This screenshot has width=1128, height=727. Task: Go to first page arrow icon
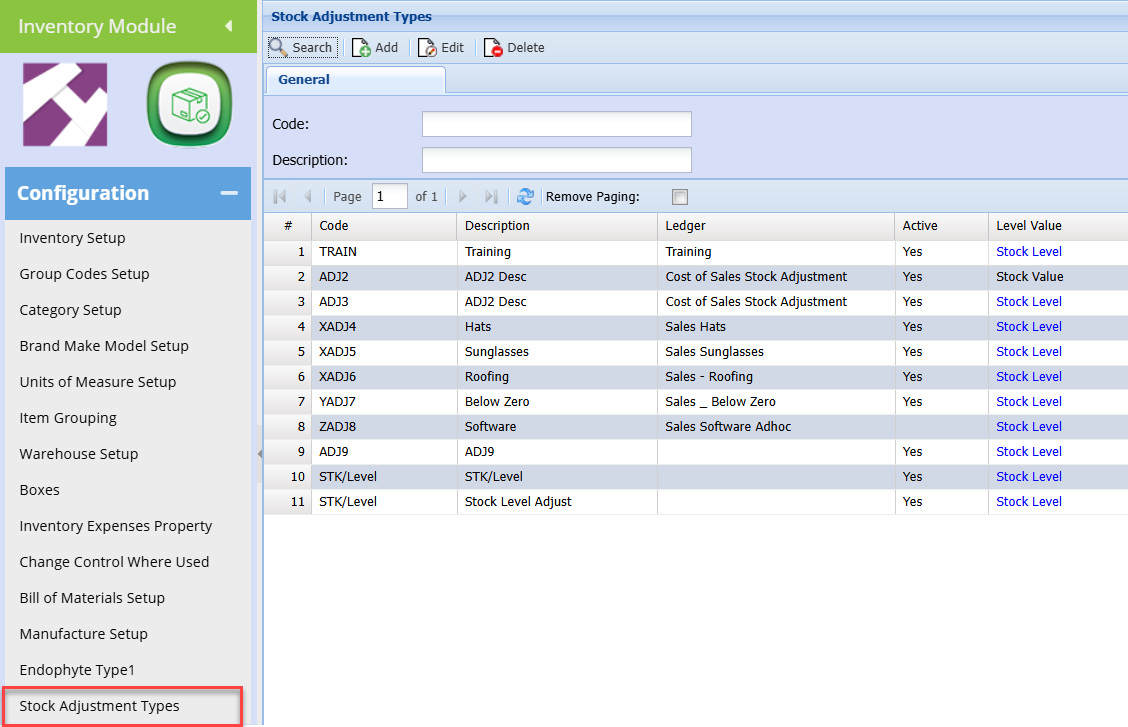[x=280, y=197]
